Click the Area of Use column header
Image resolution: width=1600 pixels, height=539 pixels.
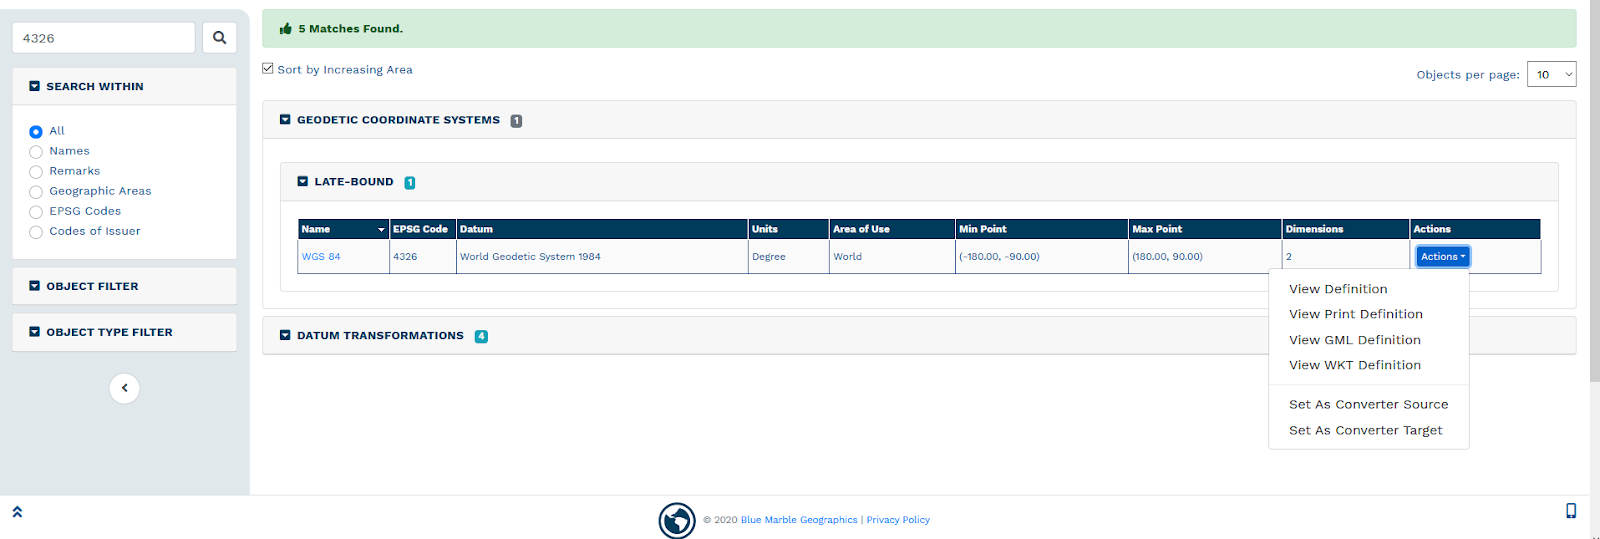[892, 229]
